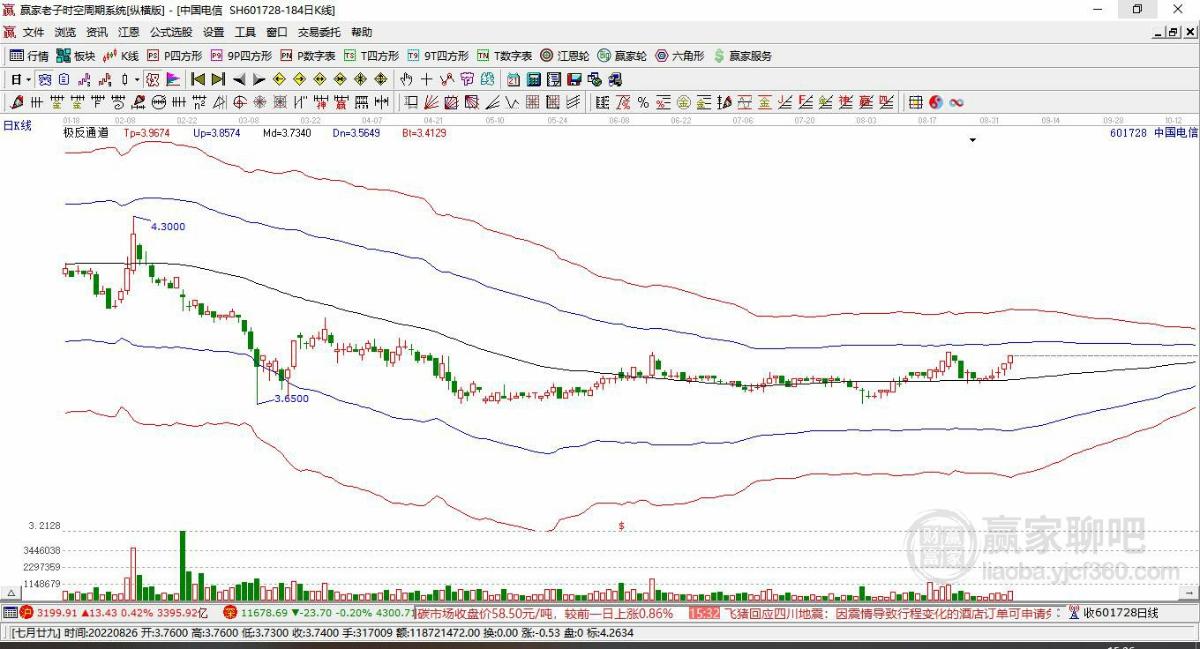Click the 4.3000 high price label
This screenshot has height=649, width=1200.
(168, 227)
